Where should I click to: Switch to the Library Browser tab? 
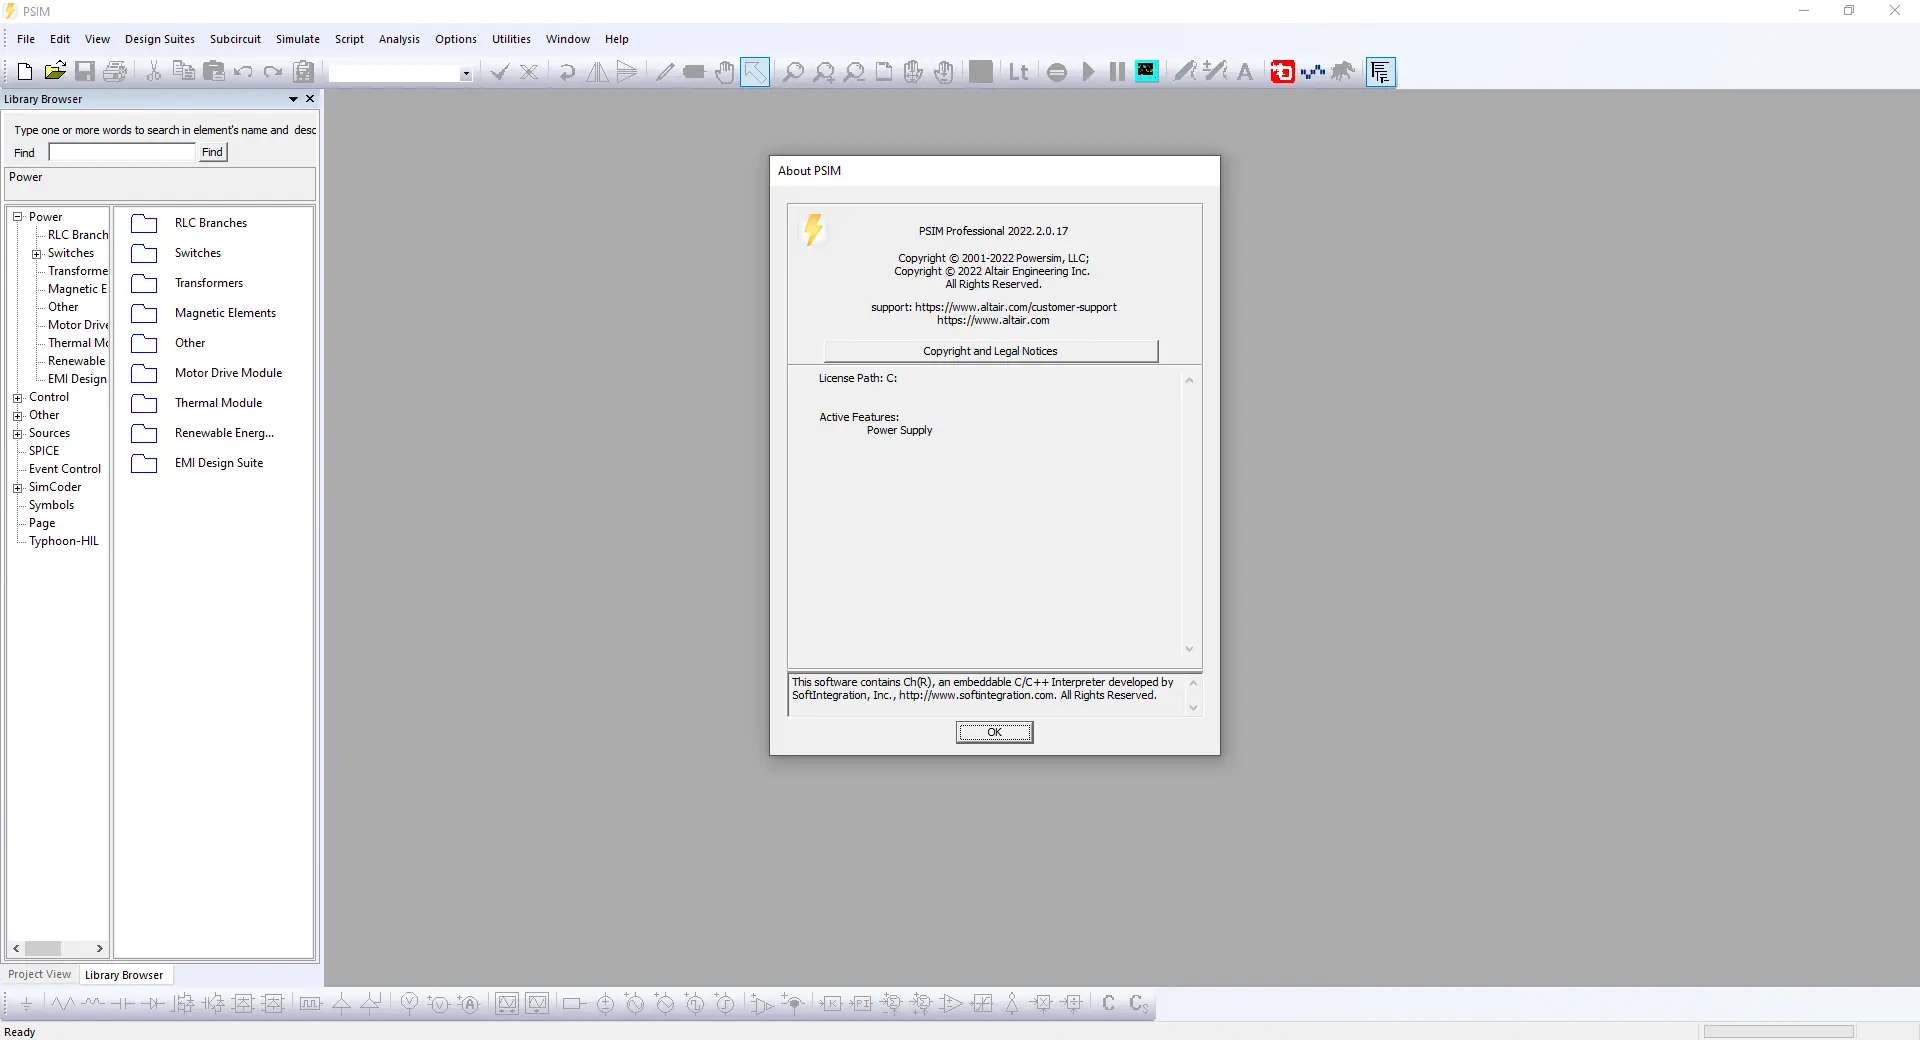point(124,975)
